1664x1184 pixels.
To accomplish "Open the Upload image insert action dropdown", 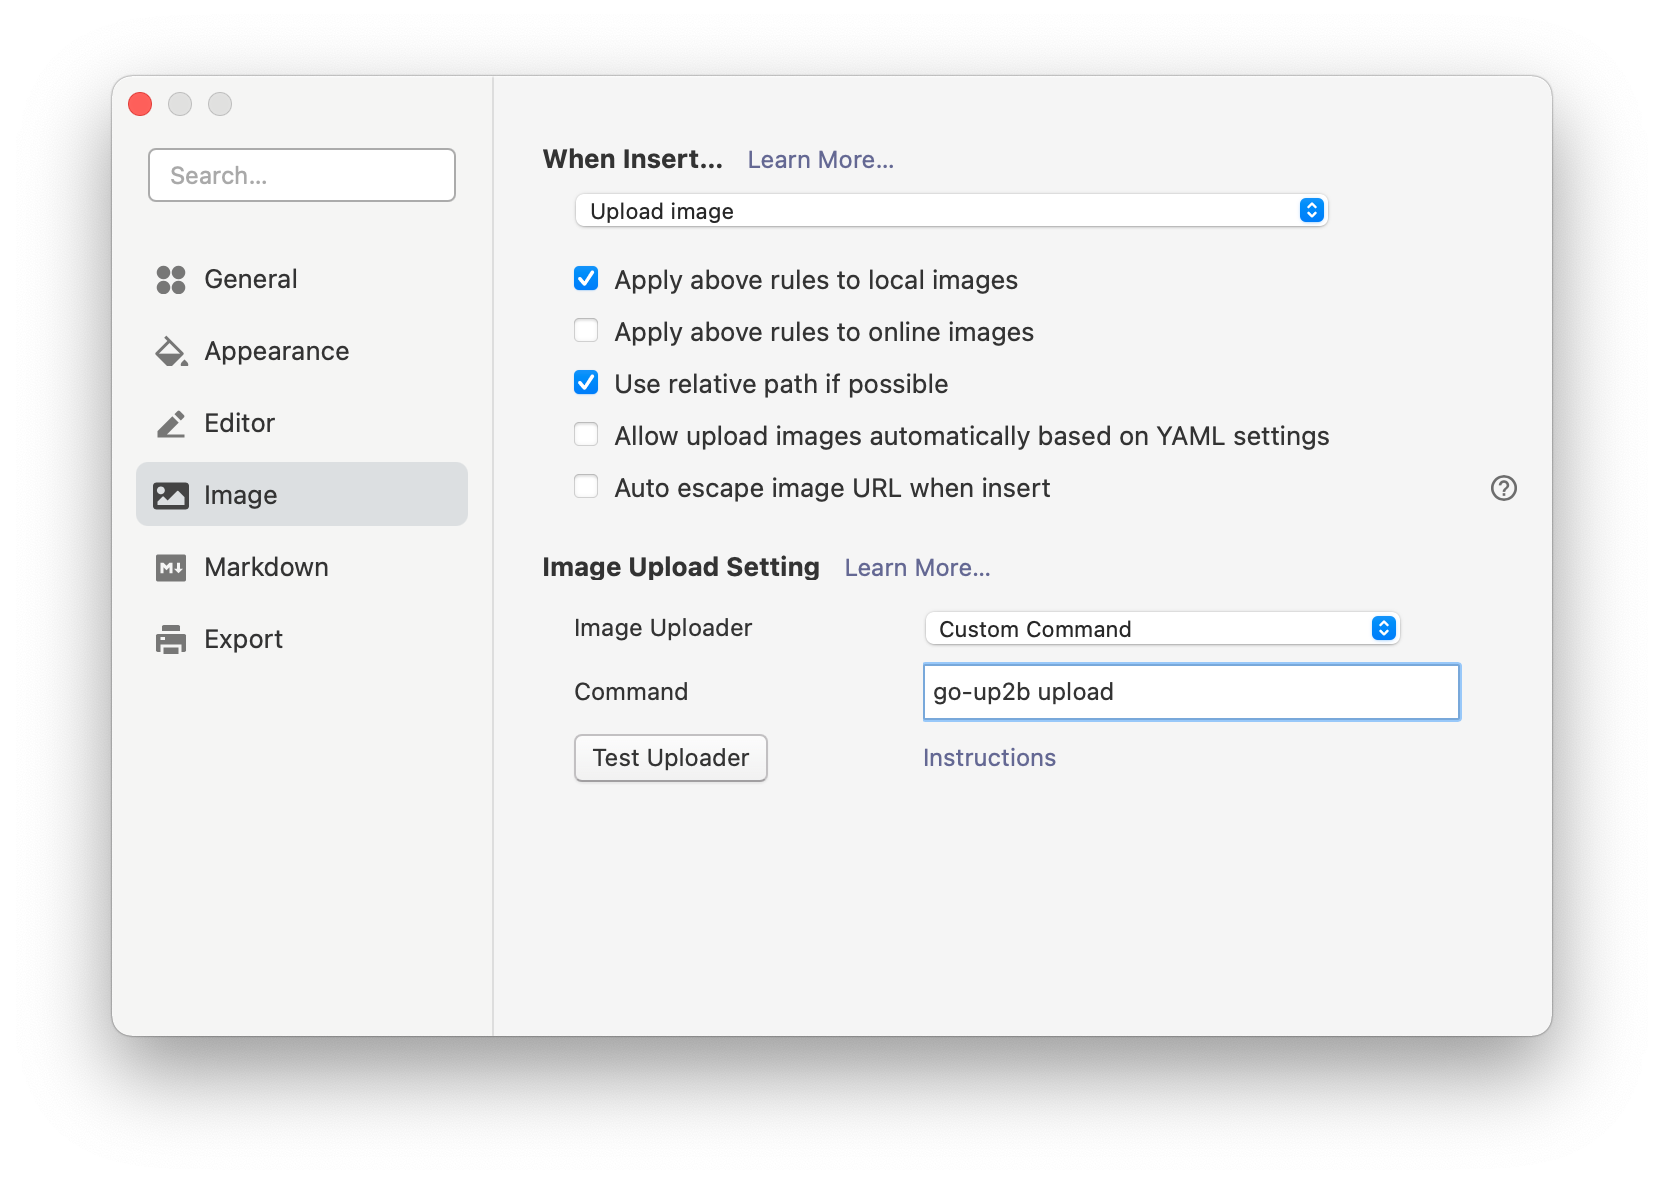I will (x=951, y=211).
